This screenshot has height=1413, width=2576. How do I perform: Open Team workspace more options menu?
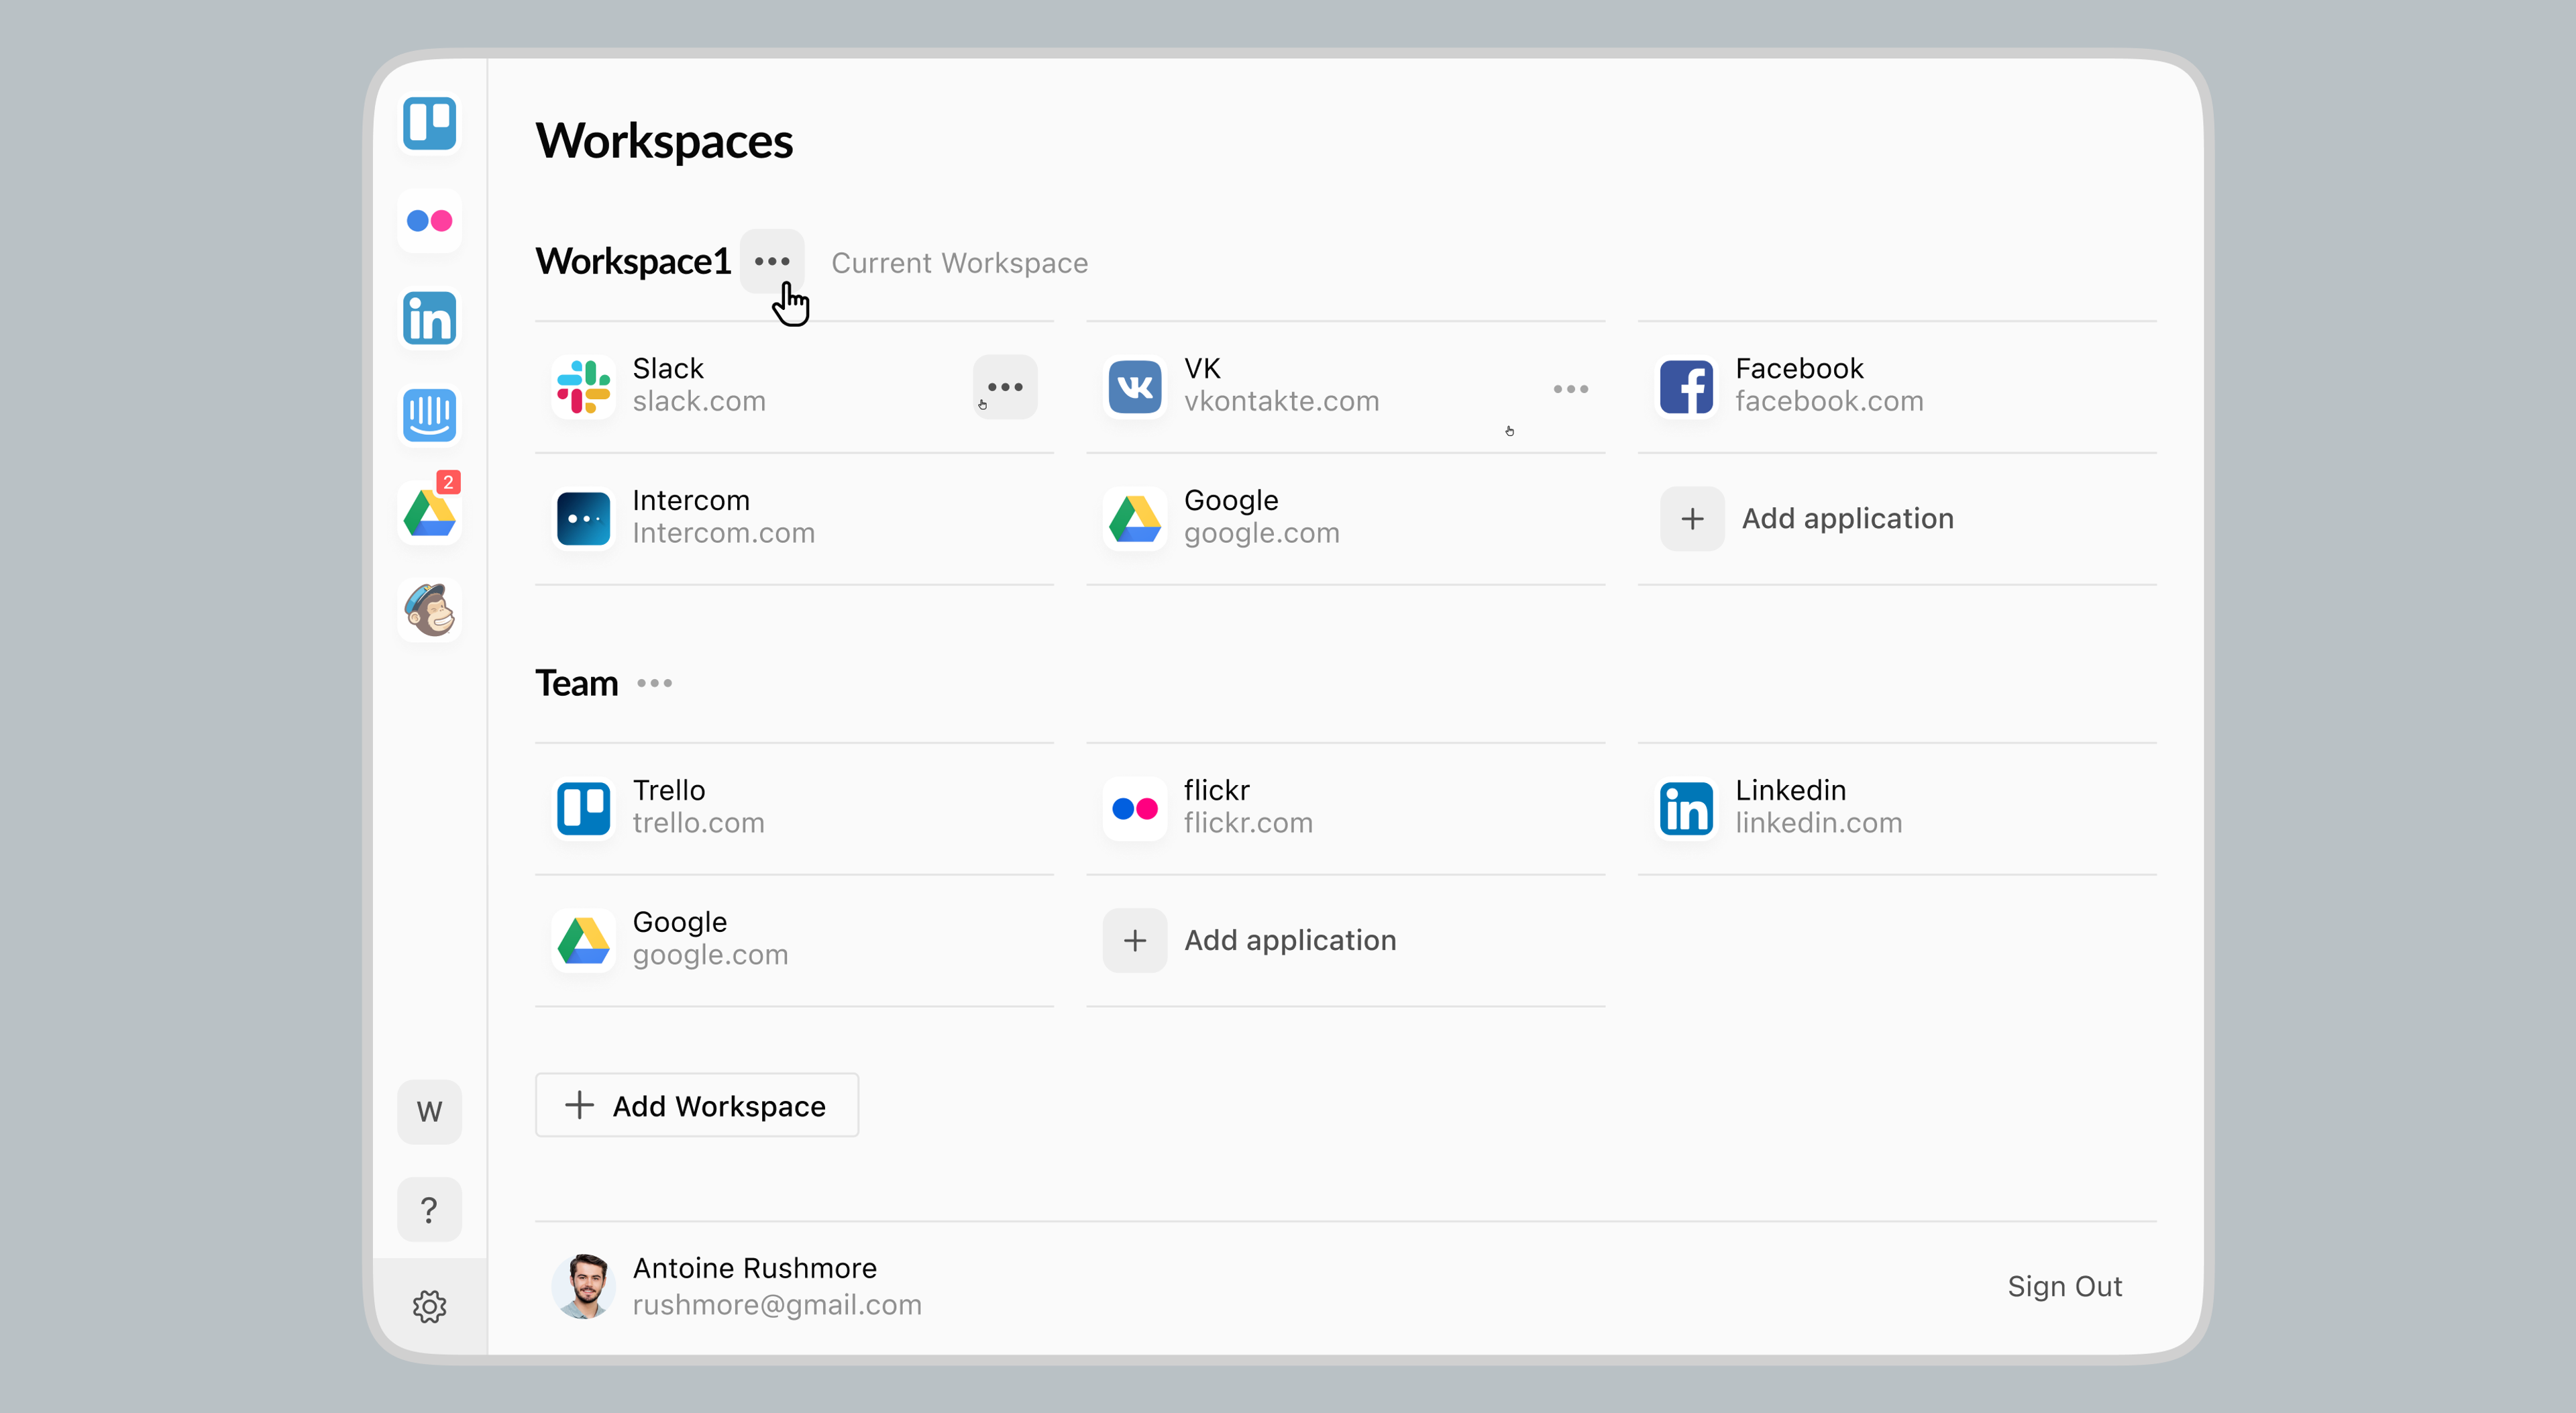[654, 683]
